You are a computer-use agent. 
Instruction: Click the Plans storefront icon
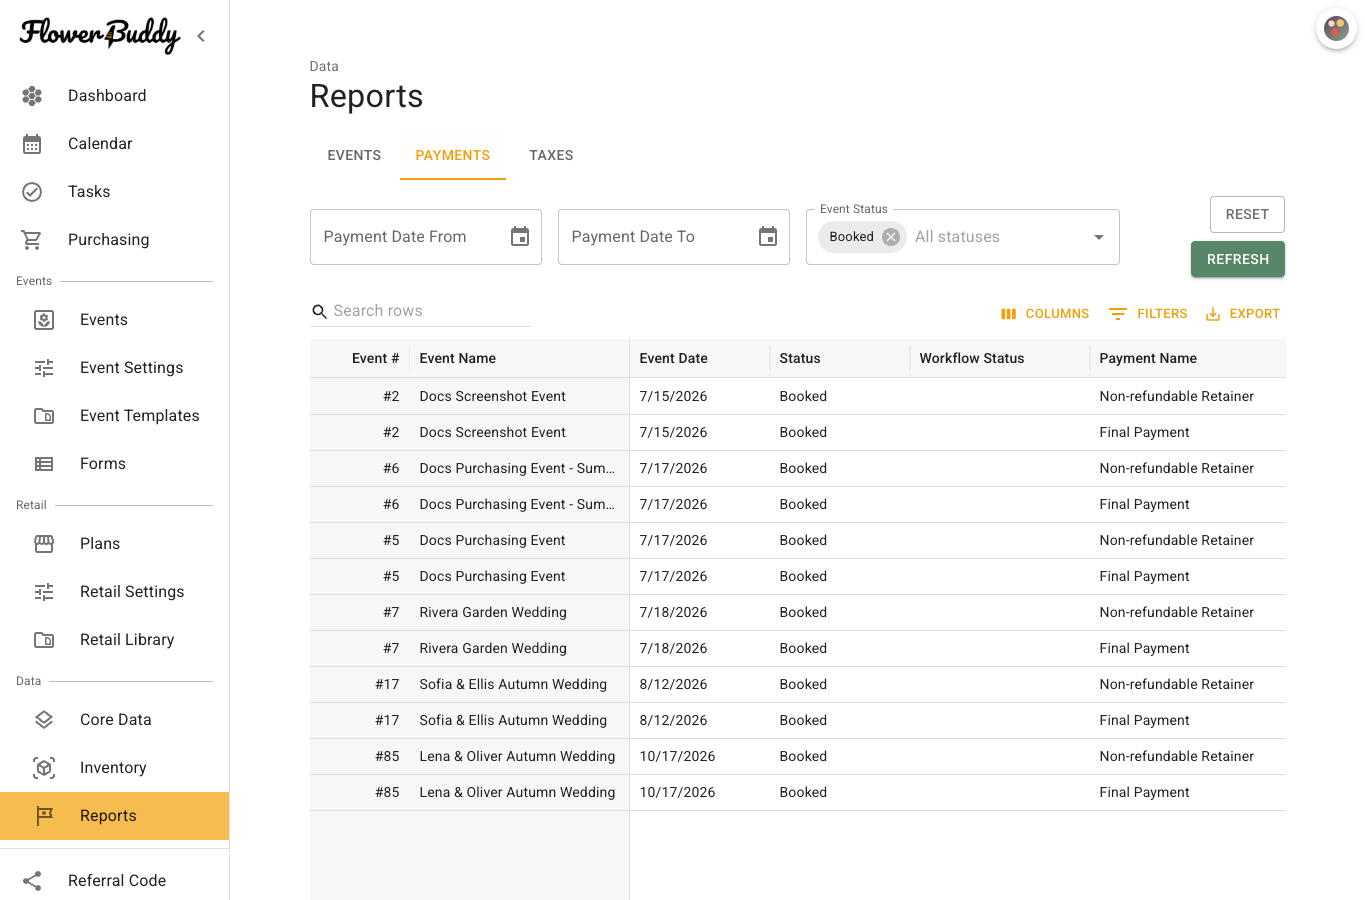[44, 544]
